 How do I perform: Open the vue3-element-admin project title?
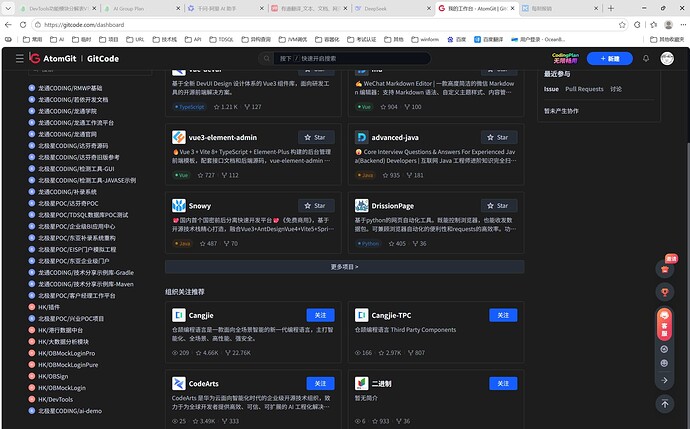click(223, 137)
